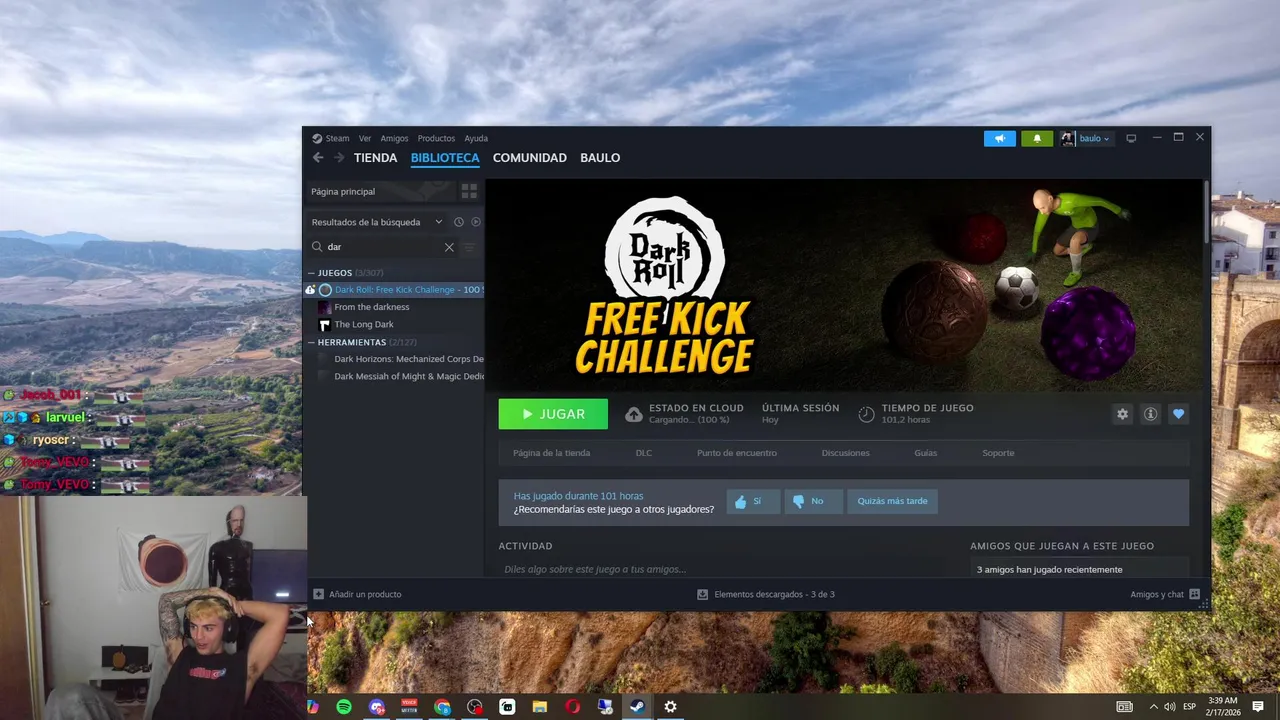Viewport: 1280px width, 720px height.
Task: Open game settings with the gear icon
Action: point(1122,414)
